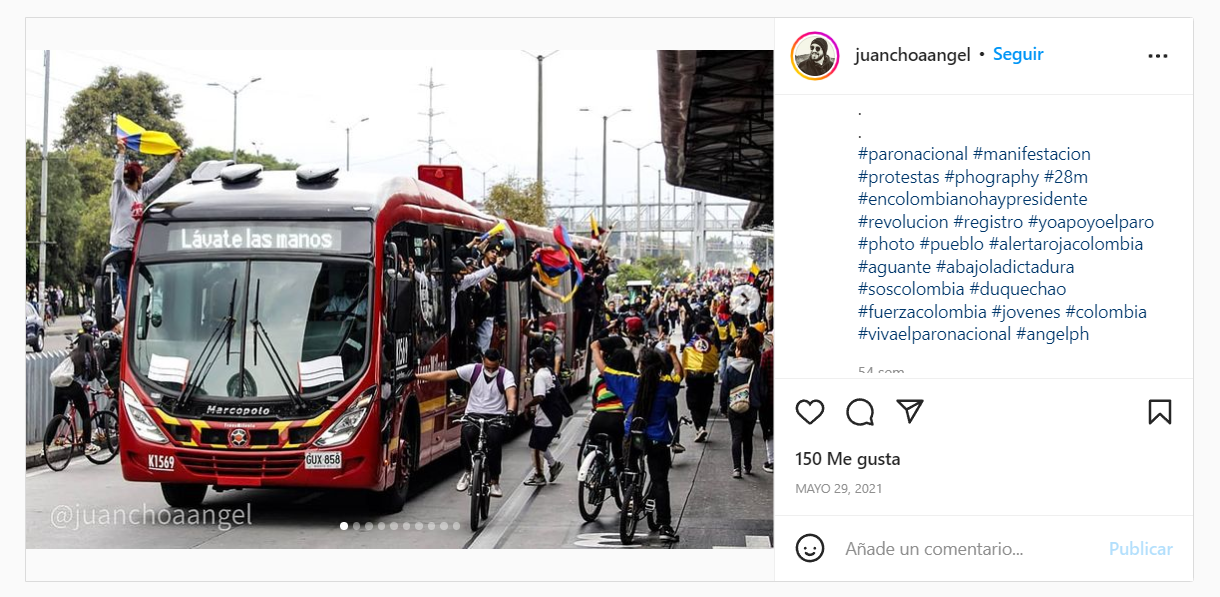This screenshot has width=1220, height=597.
Task: Advance to next photo arrow
Action: (x=744, y=299)
